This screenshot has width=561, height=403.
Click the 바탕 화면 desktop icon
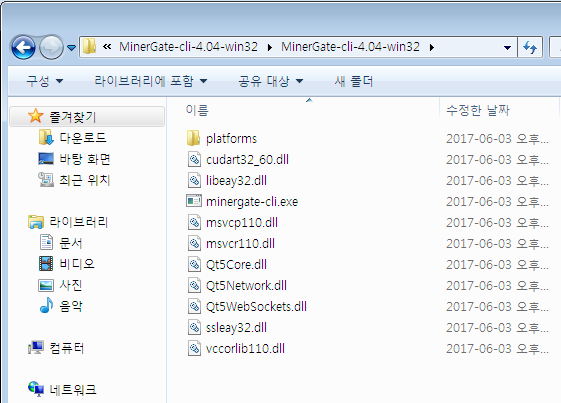46,159
